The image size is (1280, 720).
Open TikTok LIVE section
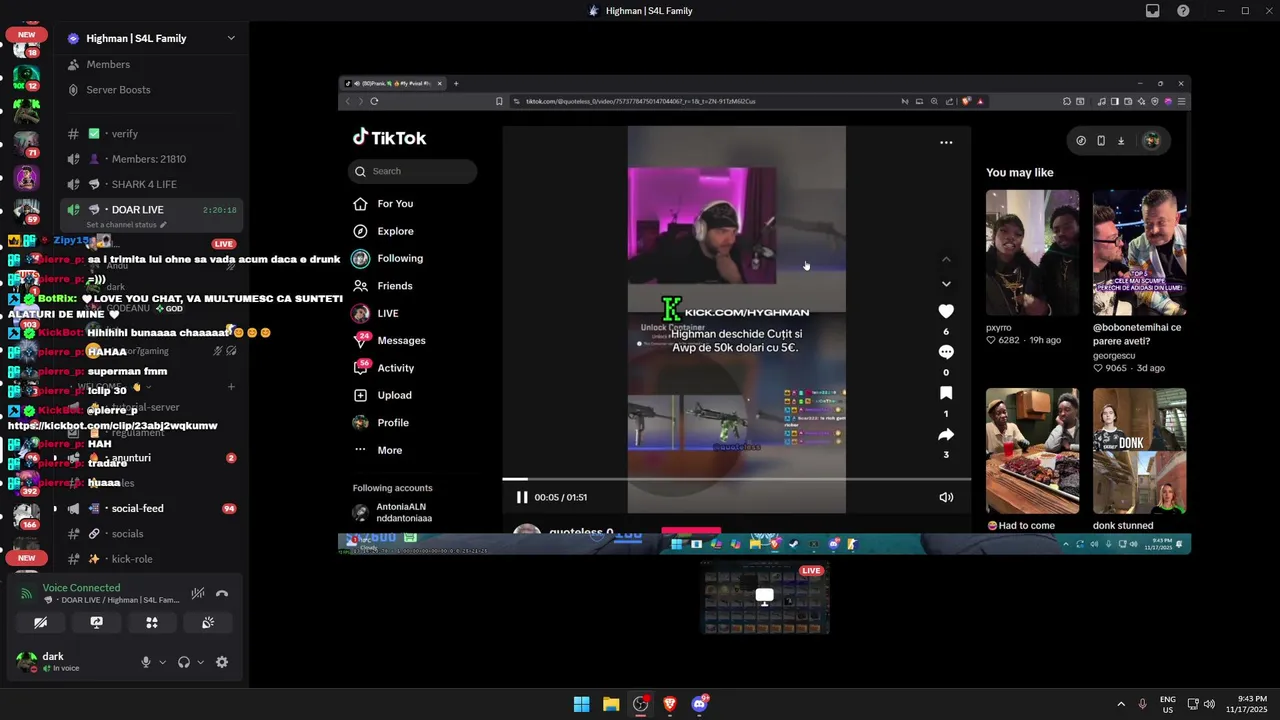coord(388,313)
